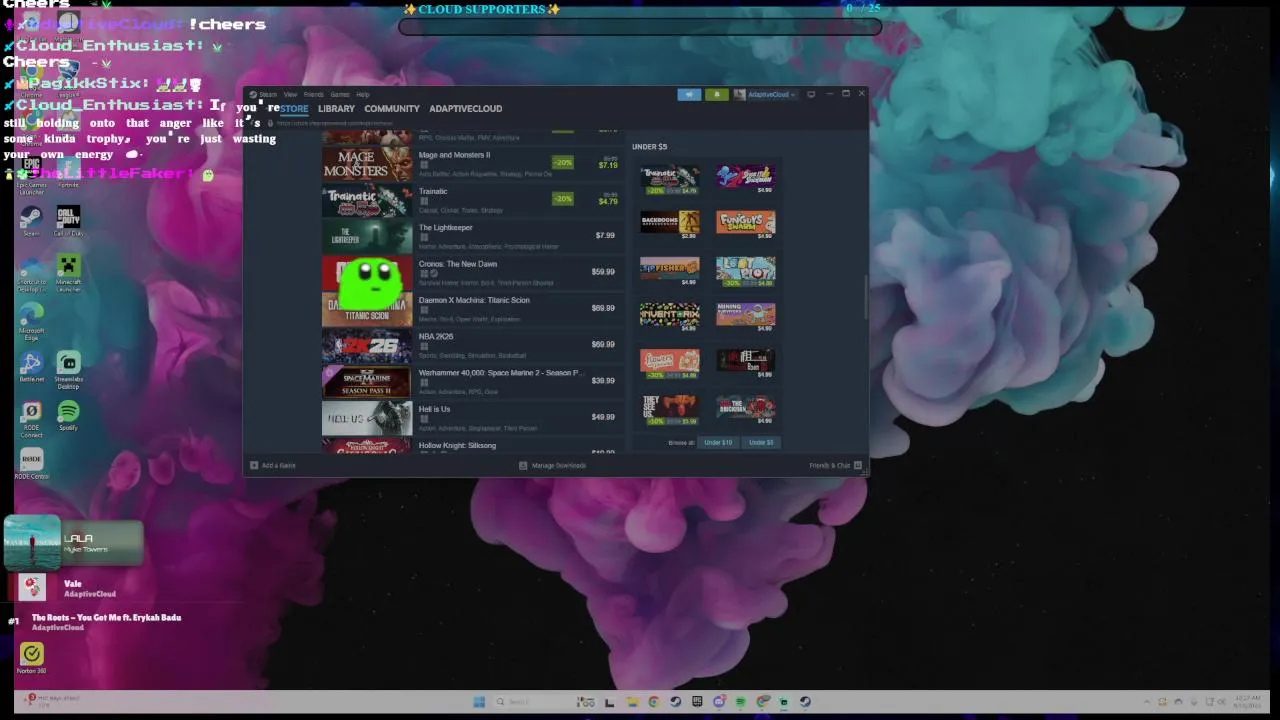1280x720 pixels.
Task: Open the Steam desktop shortcut
Action: [31, 219]
